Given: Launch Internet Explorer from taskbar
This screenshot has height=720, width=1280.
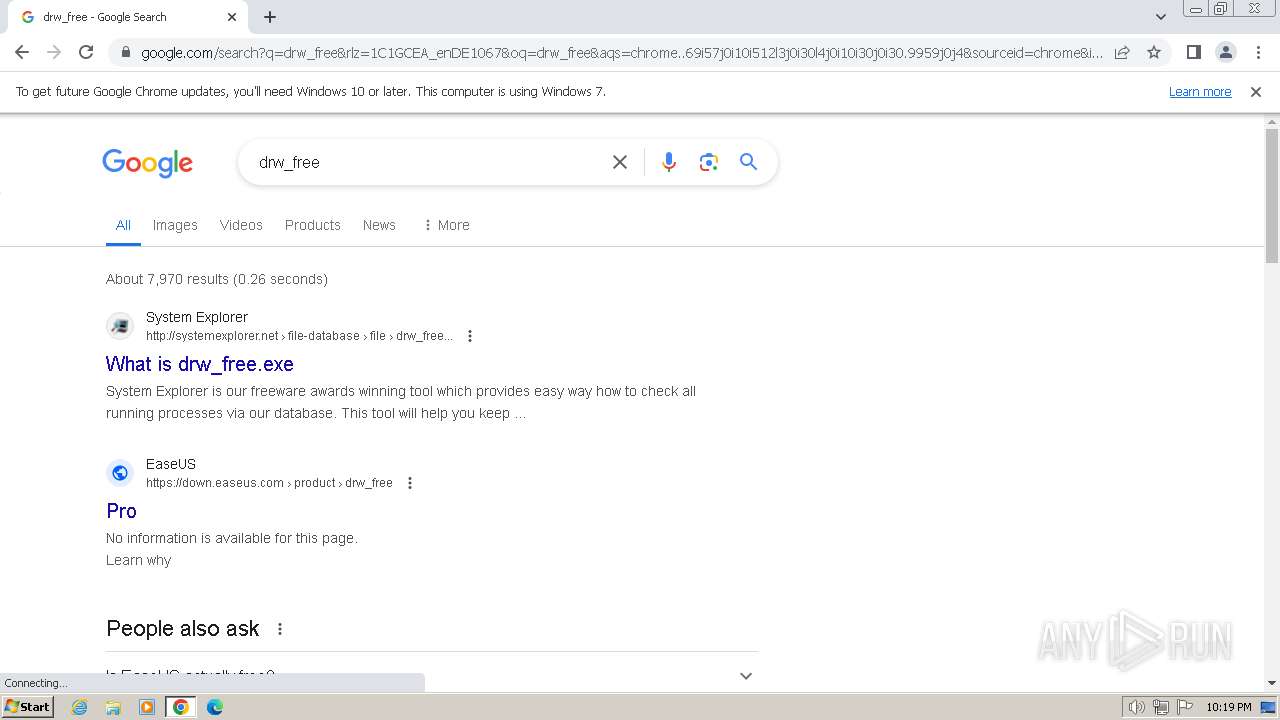Looking at the screenshot, I should coord(80,707).
